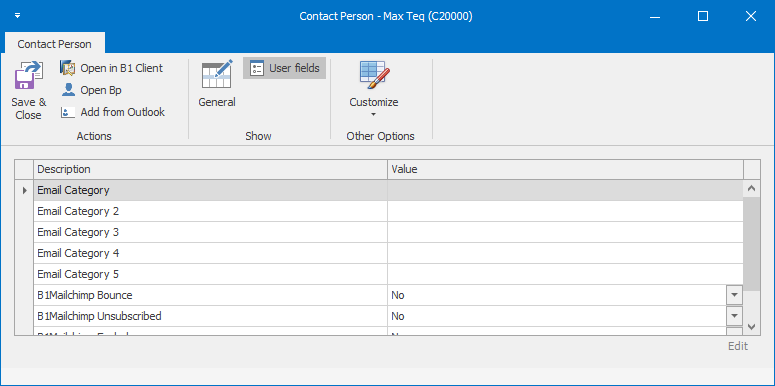Click the Edit link below the grid
The height and width of the screenshot is (386, 775).
pos(738,346)
